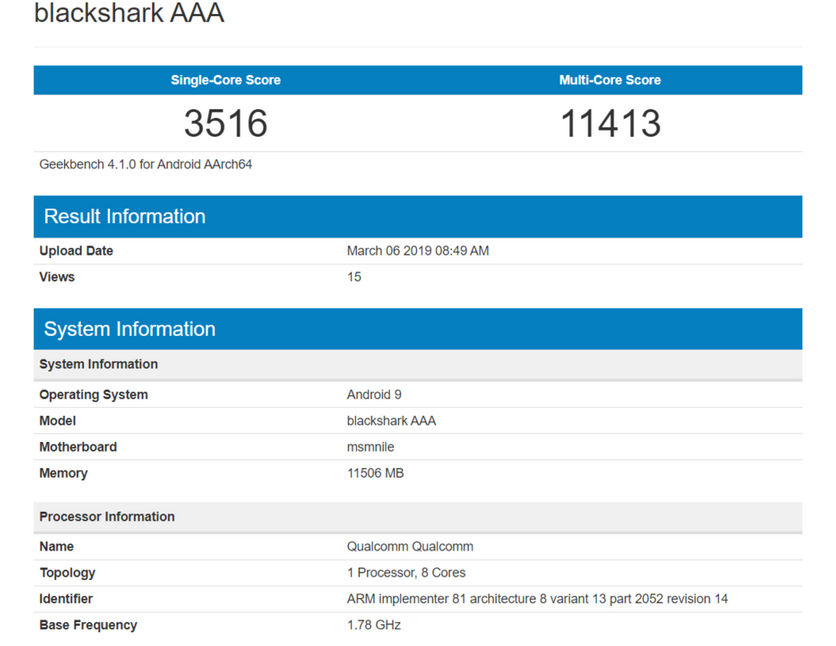Select 'Geekbench 4.1.0 for Android AArch64' text
Screen dimensions: 836x646
click(146, 164)
